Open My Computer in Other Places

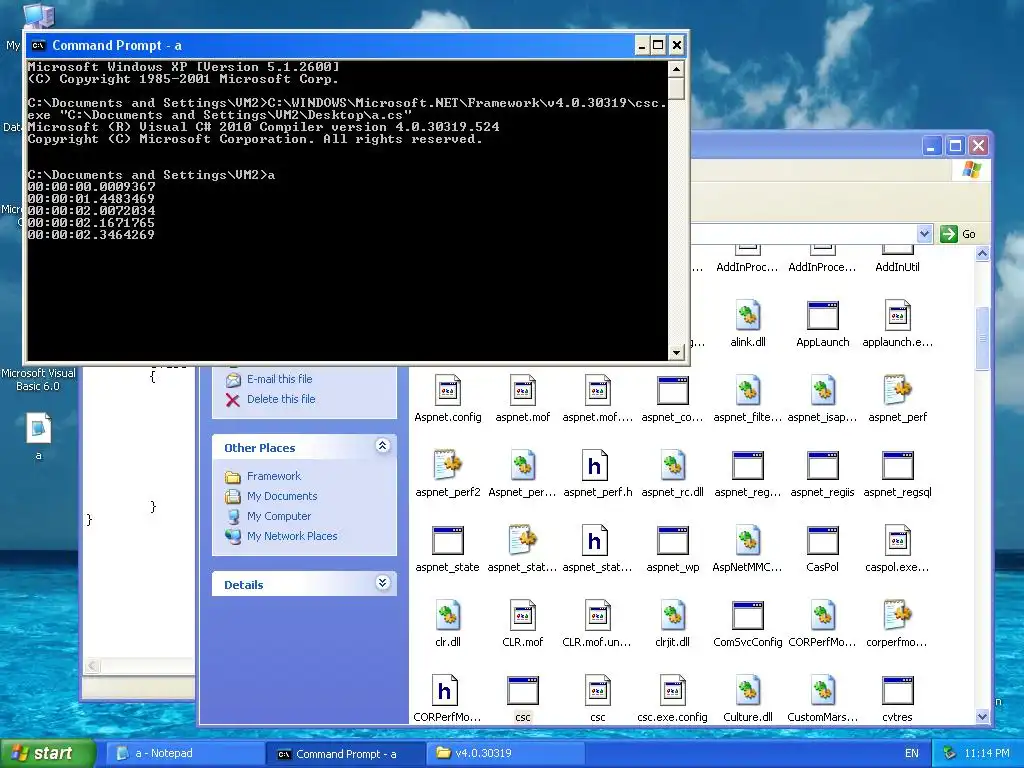279,516
